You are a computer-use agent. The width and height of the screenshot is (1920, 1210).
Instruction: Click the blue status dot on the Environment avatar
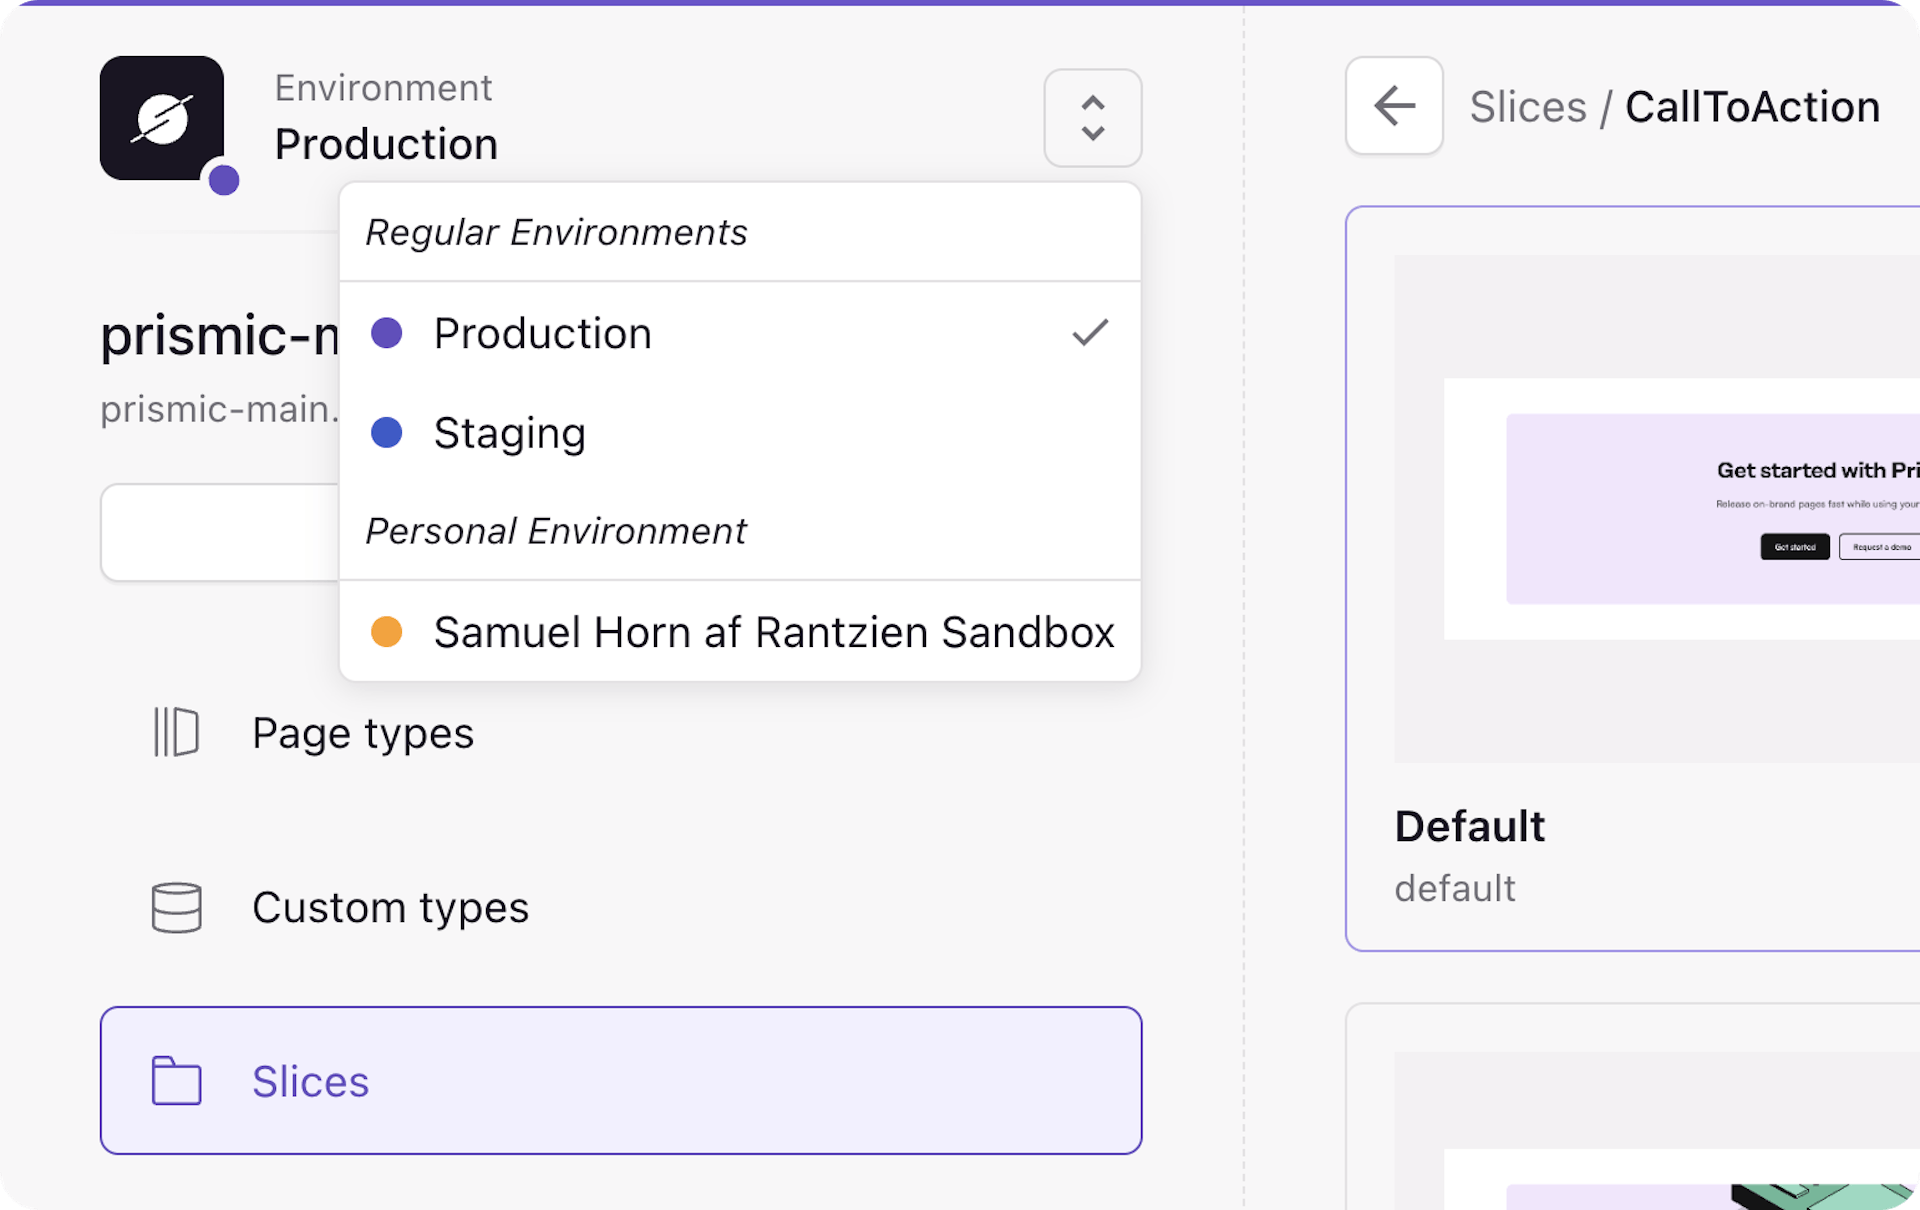[224, 181]
